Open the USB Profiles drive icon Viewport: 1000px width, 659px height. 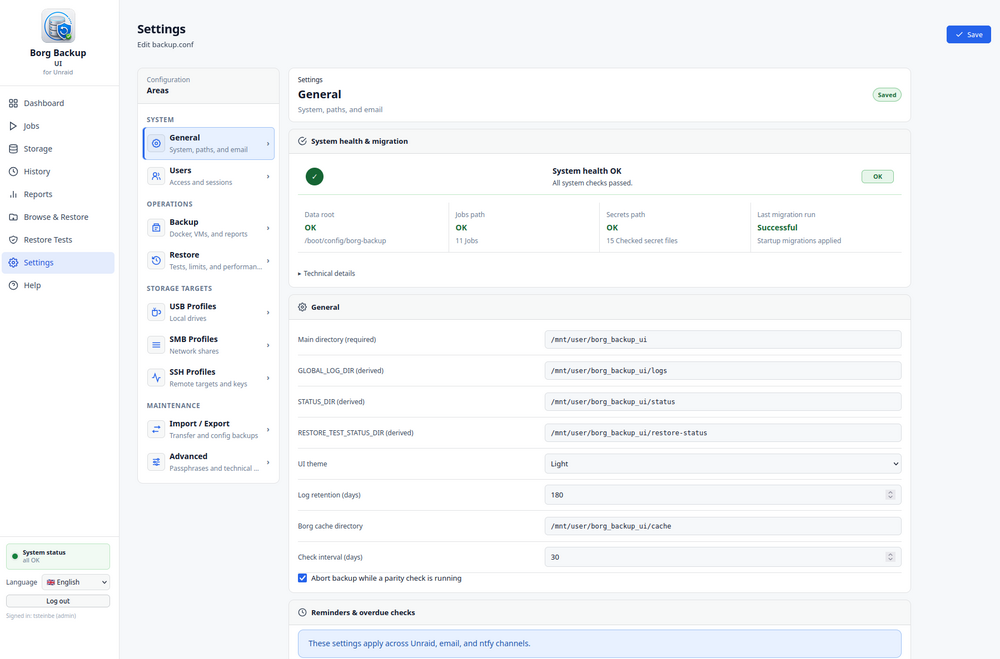[x=156, y=312]
